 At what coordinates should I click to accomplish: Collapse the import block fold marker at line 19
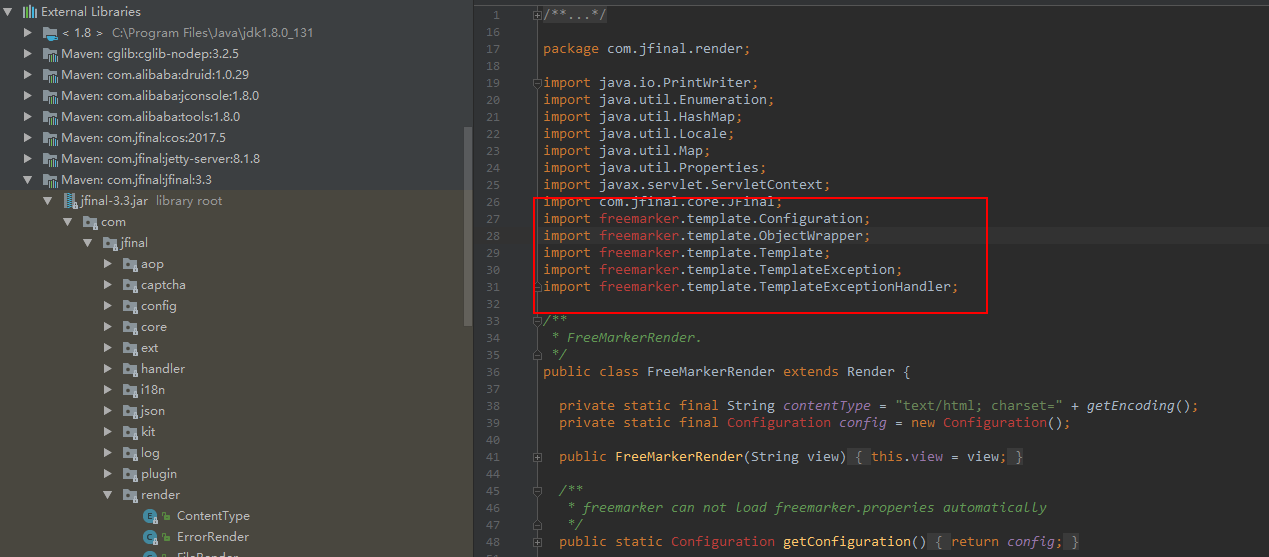tap(538, 83)
